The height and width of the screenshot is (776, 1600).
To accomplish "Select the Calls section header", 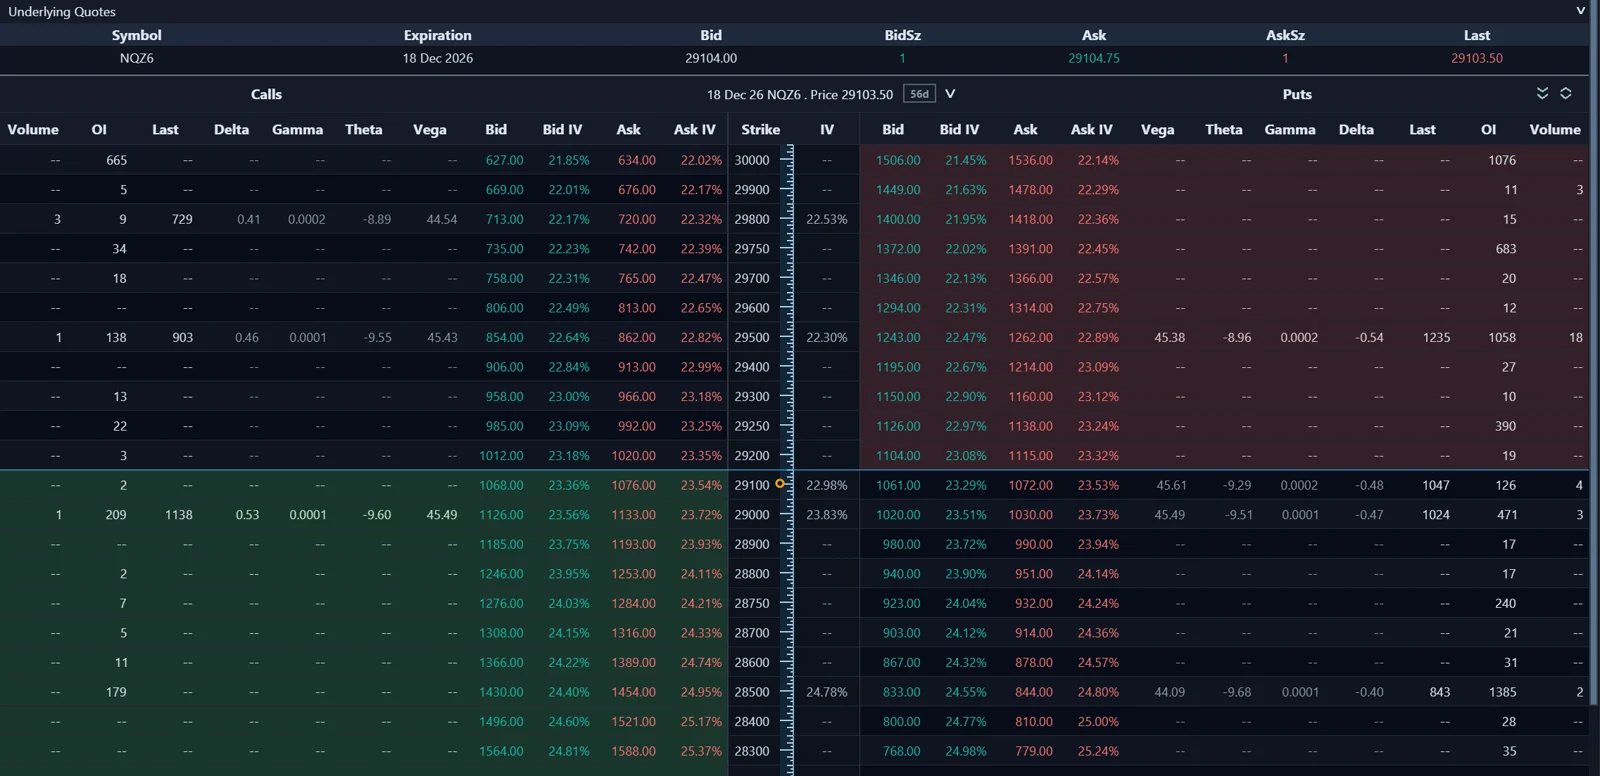I will (x=266, y=94).
